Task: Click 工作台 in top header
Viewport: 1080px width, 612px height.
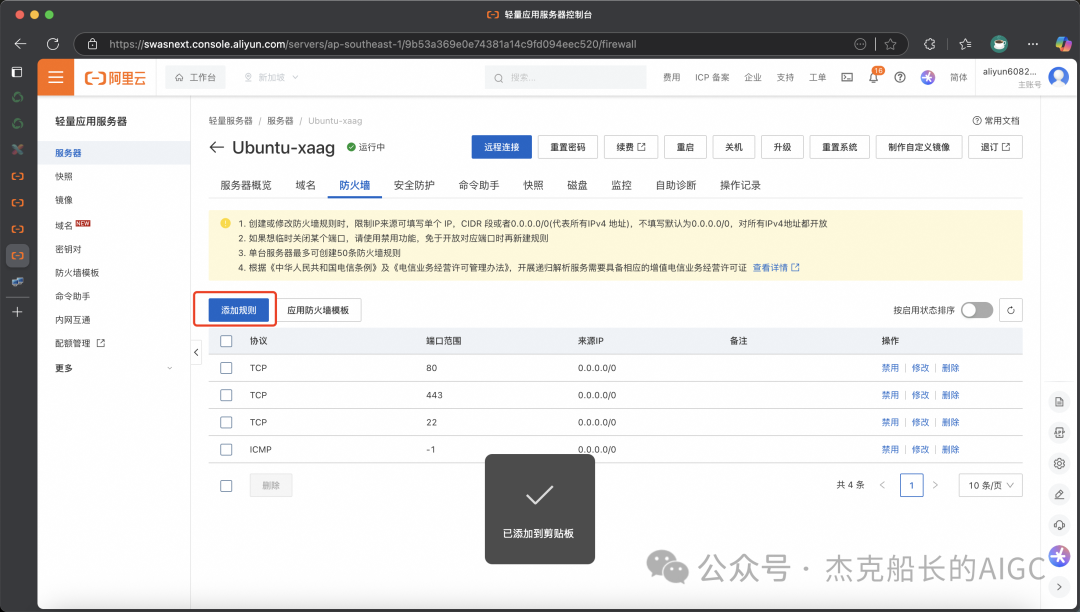Action: [196, 78]
